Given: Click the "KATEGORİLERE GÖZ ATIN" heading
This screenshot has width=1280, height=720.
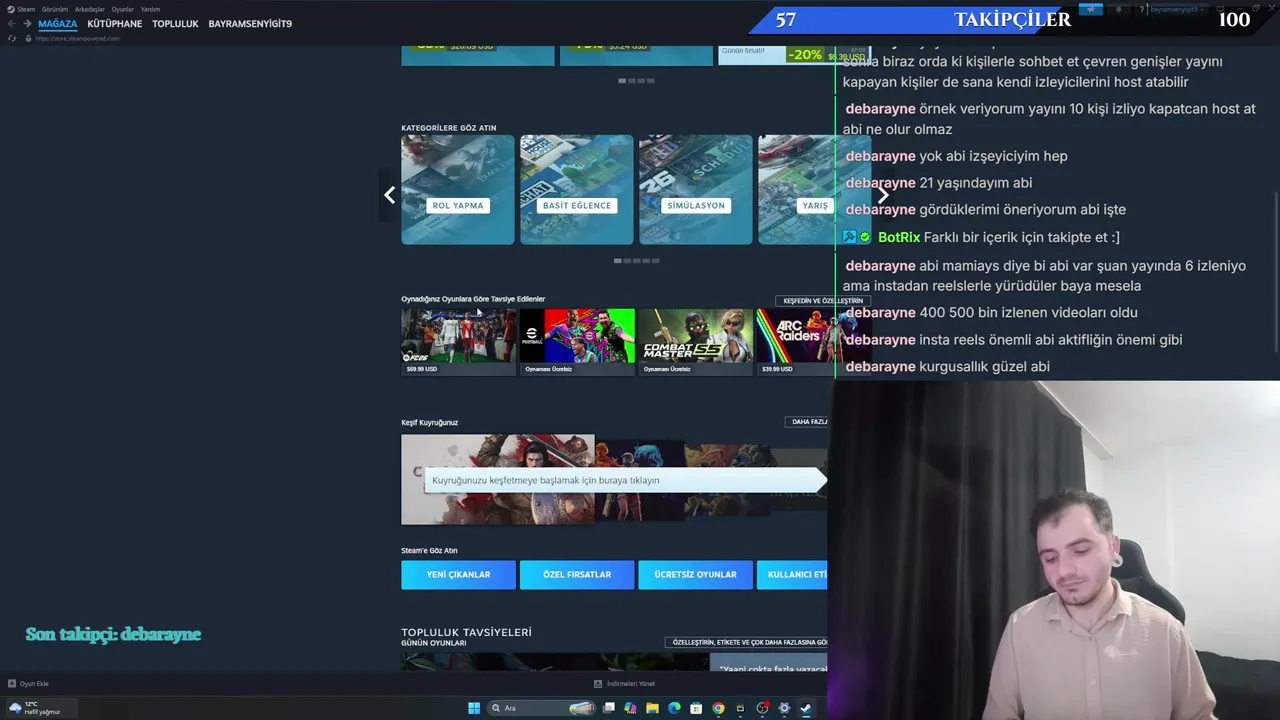Looking at the screenshot, I should tap(448, 128).
